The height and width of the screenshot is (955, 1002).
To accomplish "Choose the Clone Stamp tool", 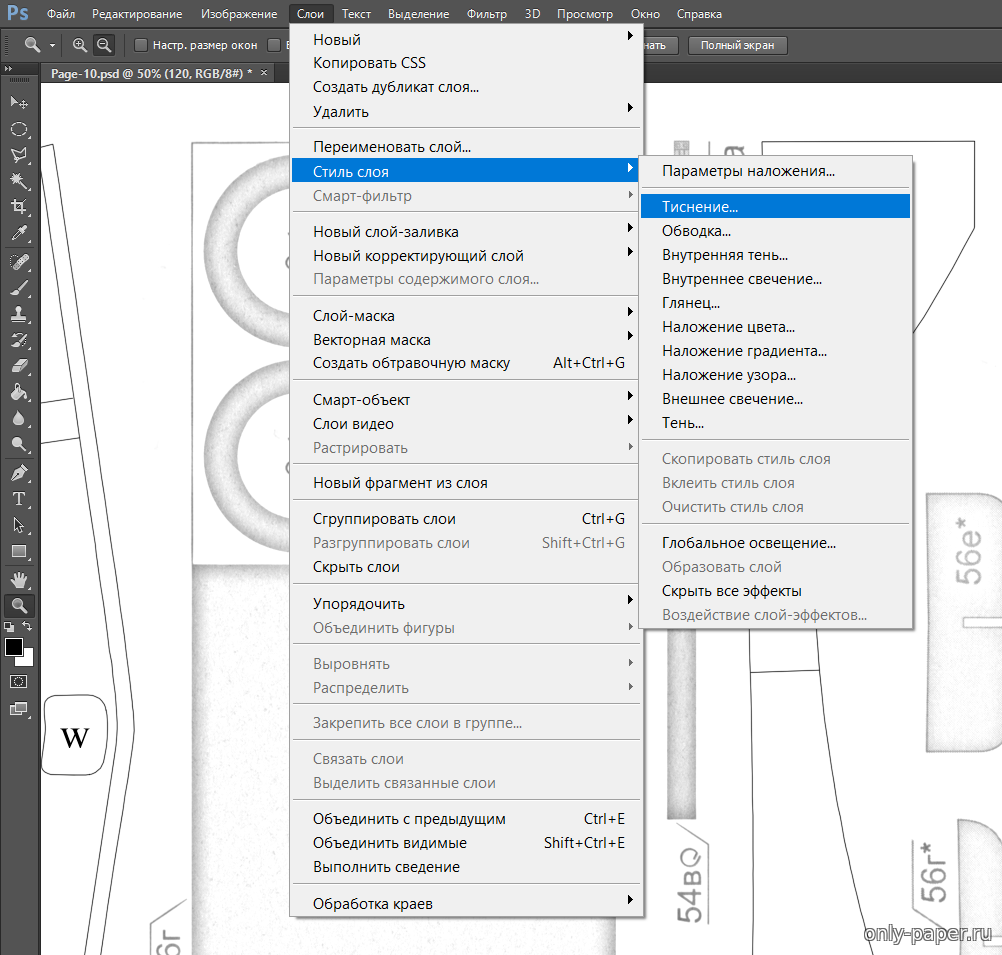I will pyautogui.click(x=18, y=313).
